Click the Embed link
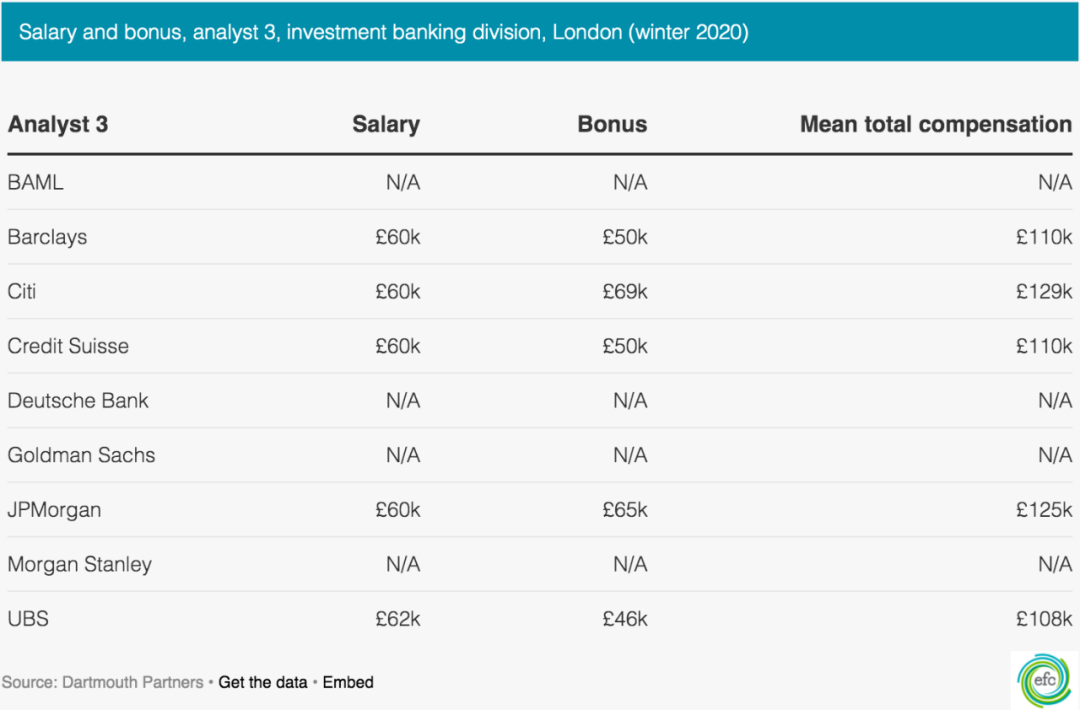This screenshot has width=1080, height=710. [348, 682]
